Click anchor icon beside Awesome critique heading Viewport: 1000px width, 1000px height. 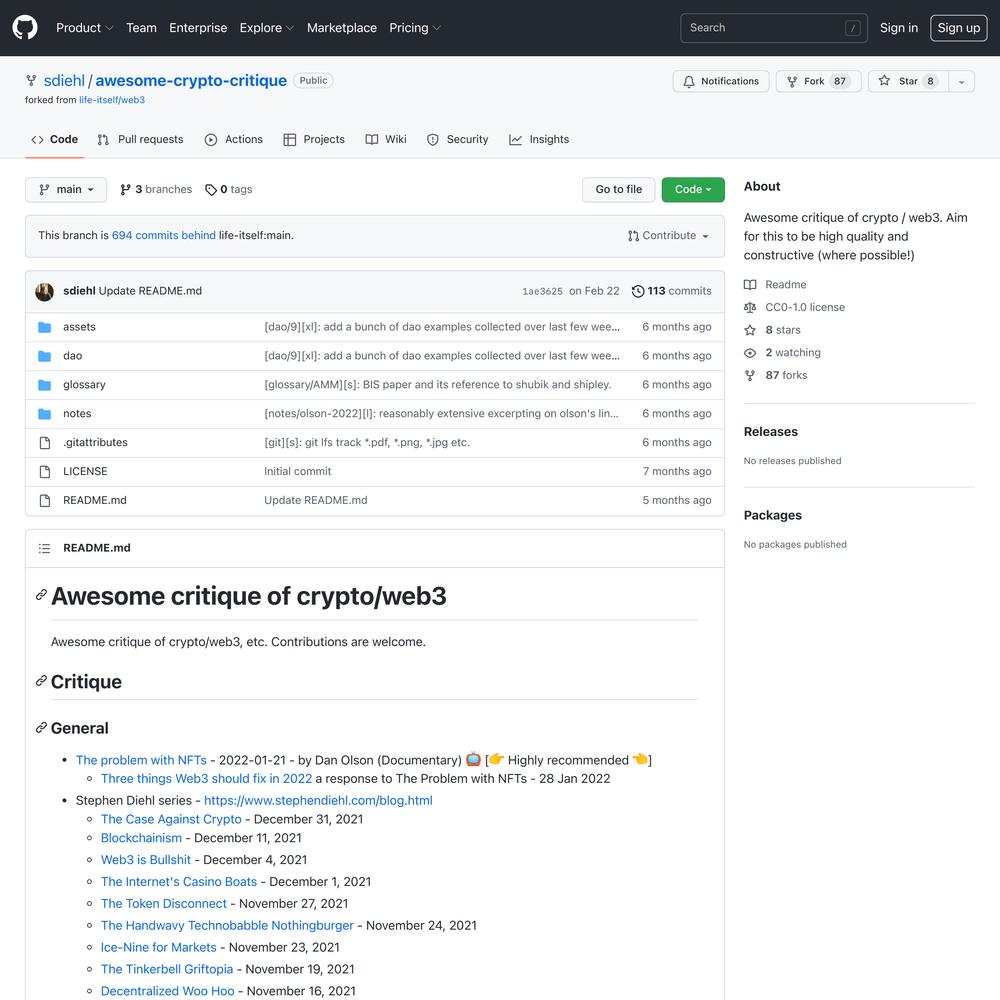click(x=41, y=595)
